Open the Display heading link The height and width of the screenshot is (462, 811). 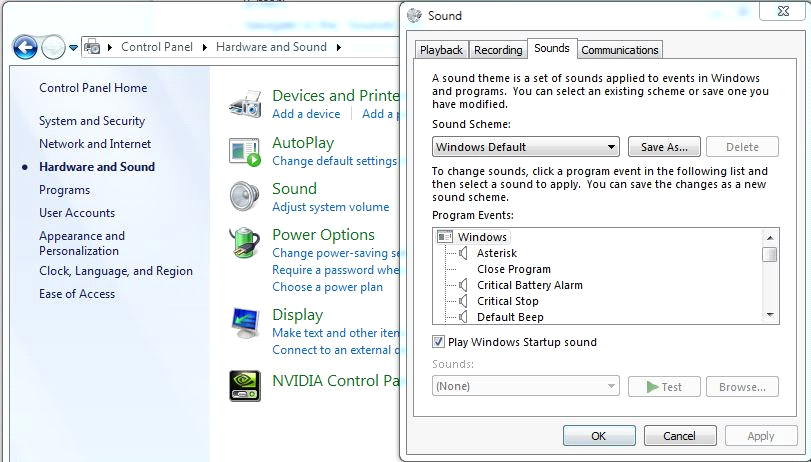(x=297, y=315)
